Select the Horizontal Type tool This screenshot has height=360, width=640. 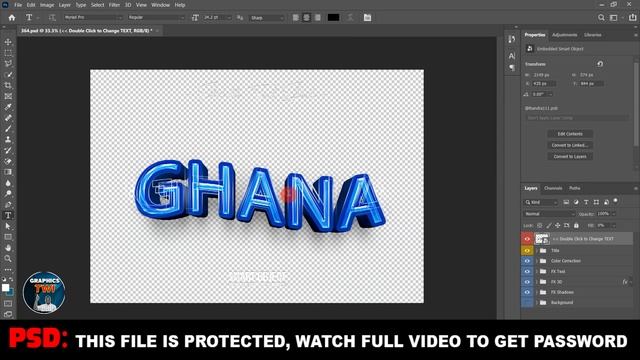click(x=8, y=215)
